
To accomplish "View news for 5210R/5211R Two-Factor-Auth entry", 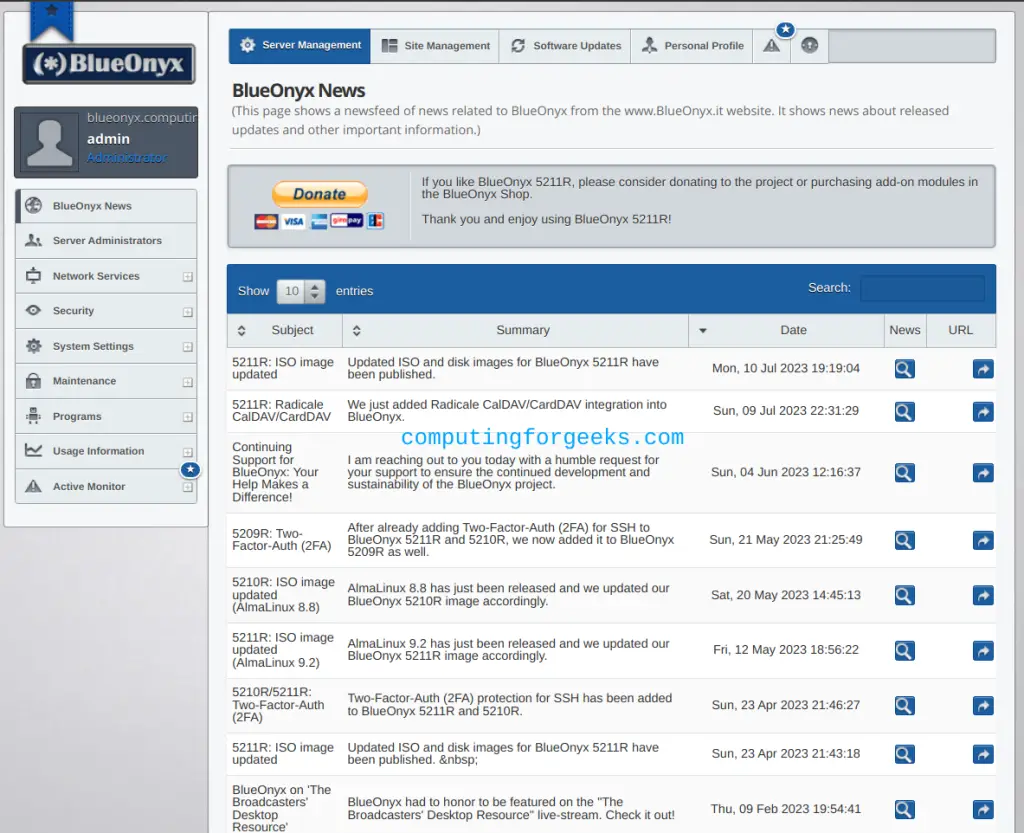I will (904, 706).
